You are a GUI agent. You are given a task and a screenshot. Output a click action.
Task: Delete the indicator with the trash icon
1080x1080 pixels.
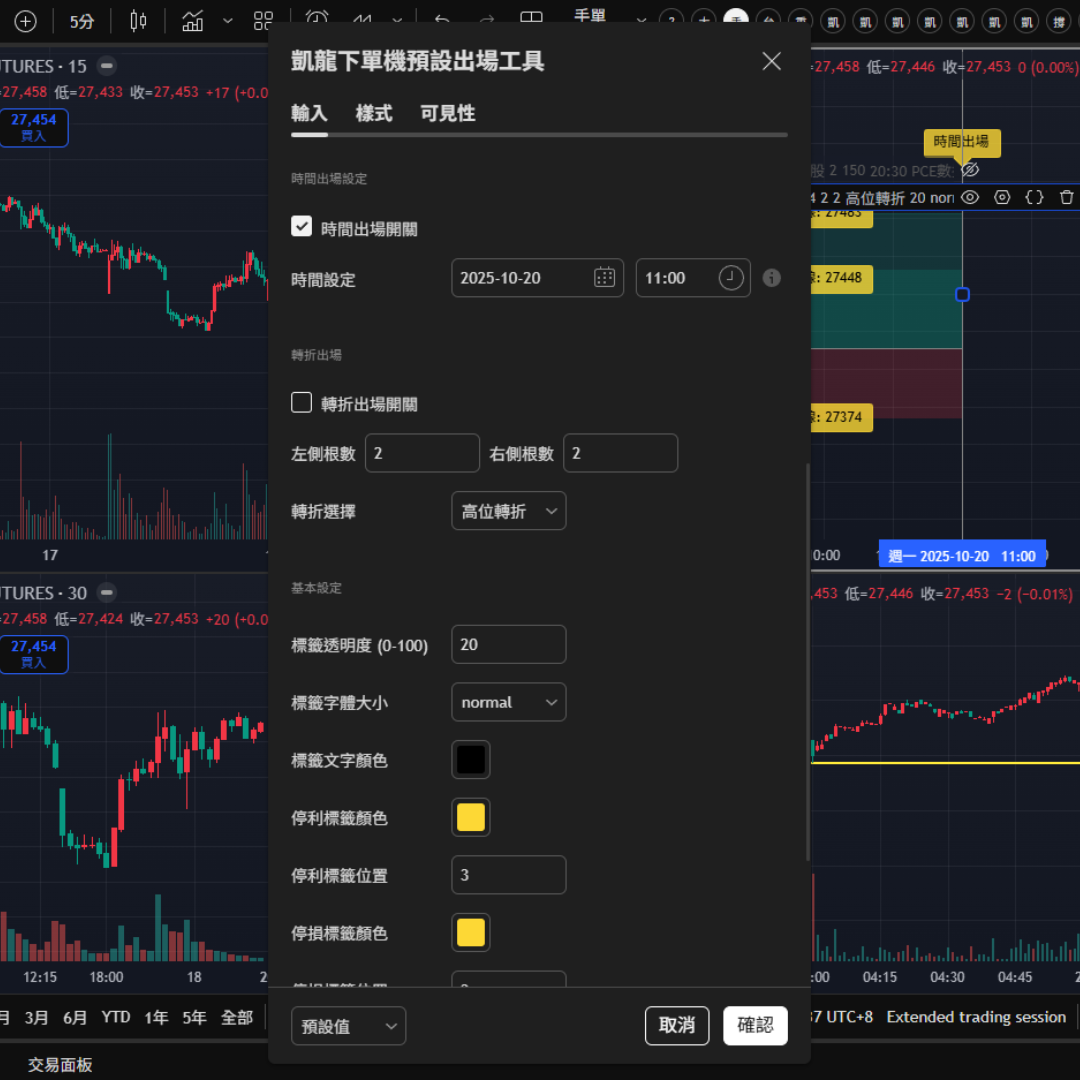pos(1067,198)
